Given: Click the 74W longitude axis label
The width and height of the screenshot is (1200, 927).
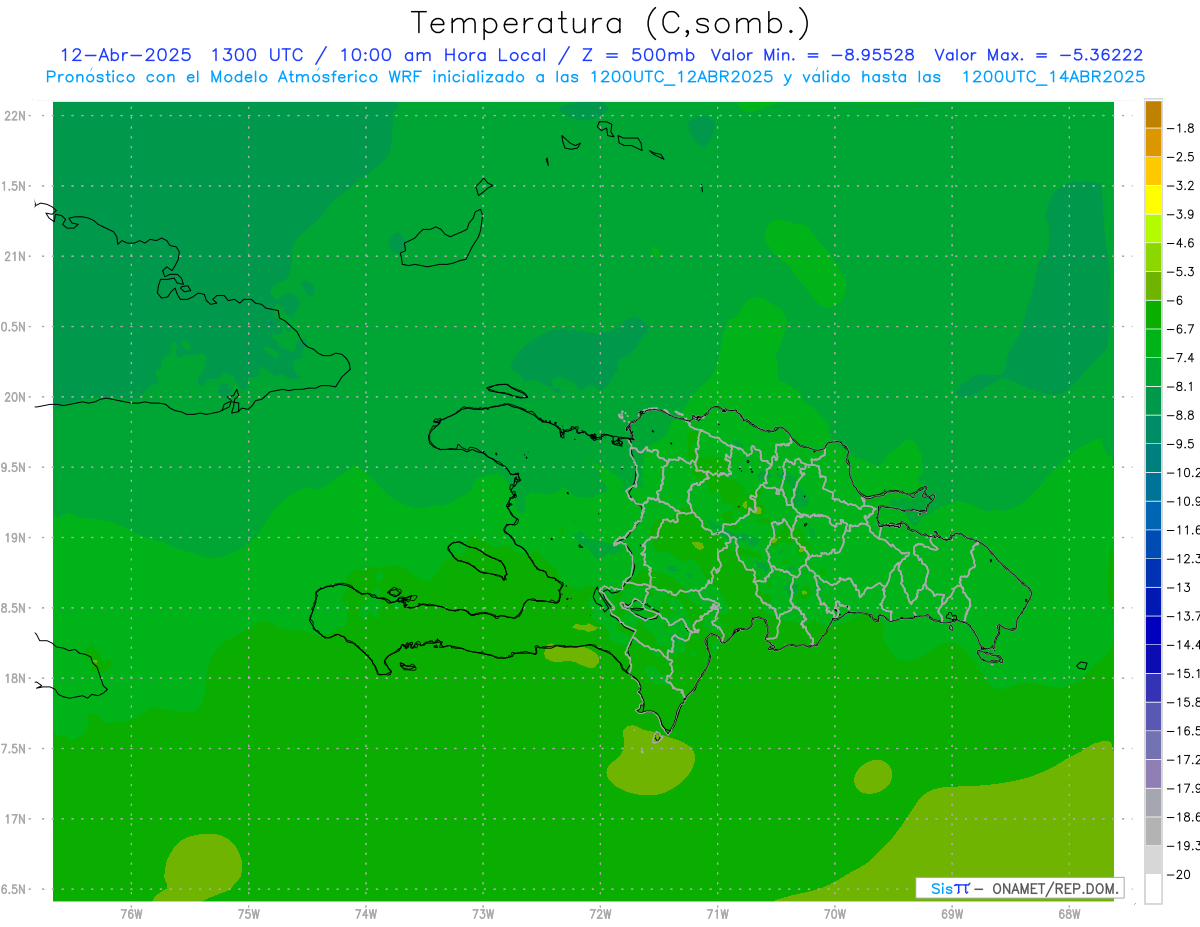Looking at the screenshot, I should (x=365, y=914).
